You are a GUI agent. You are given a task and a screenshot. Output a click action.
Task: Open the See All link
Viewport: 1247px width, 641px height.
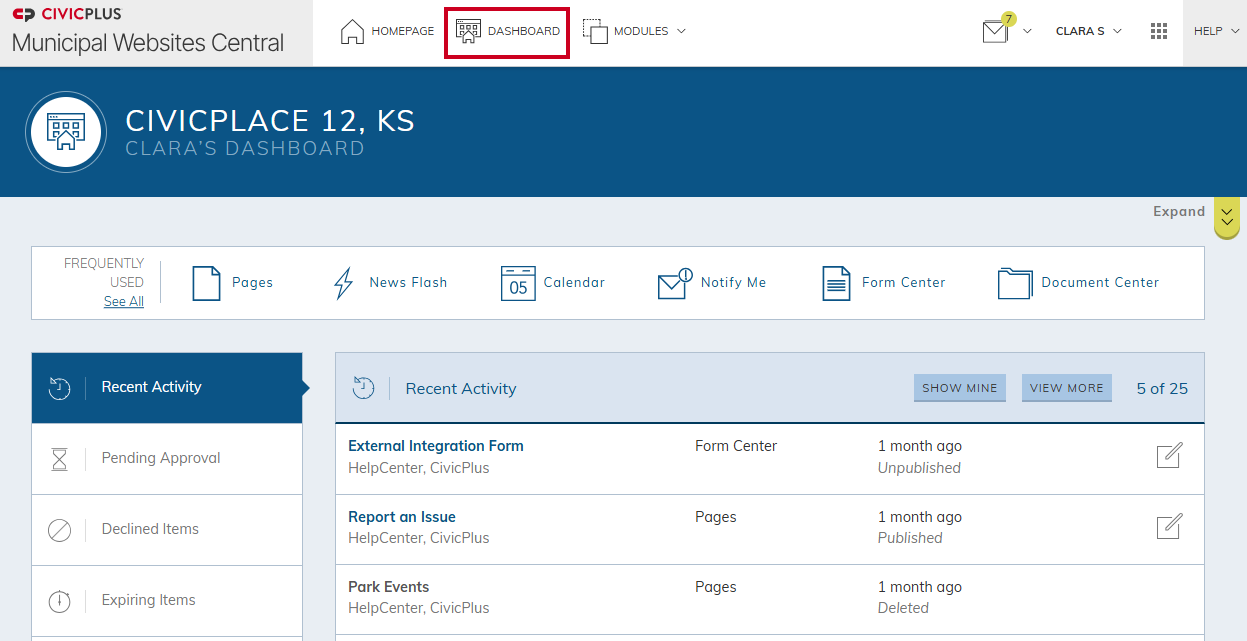click(x=124, y=301)
